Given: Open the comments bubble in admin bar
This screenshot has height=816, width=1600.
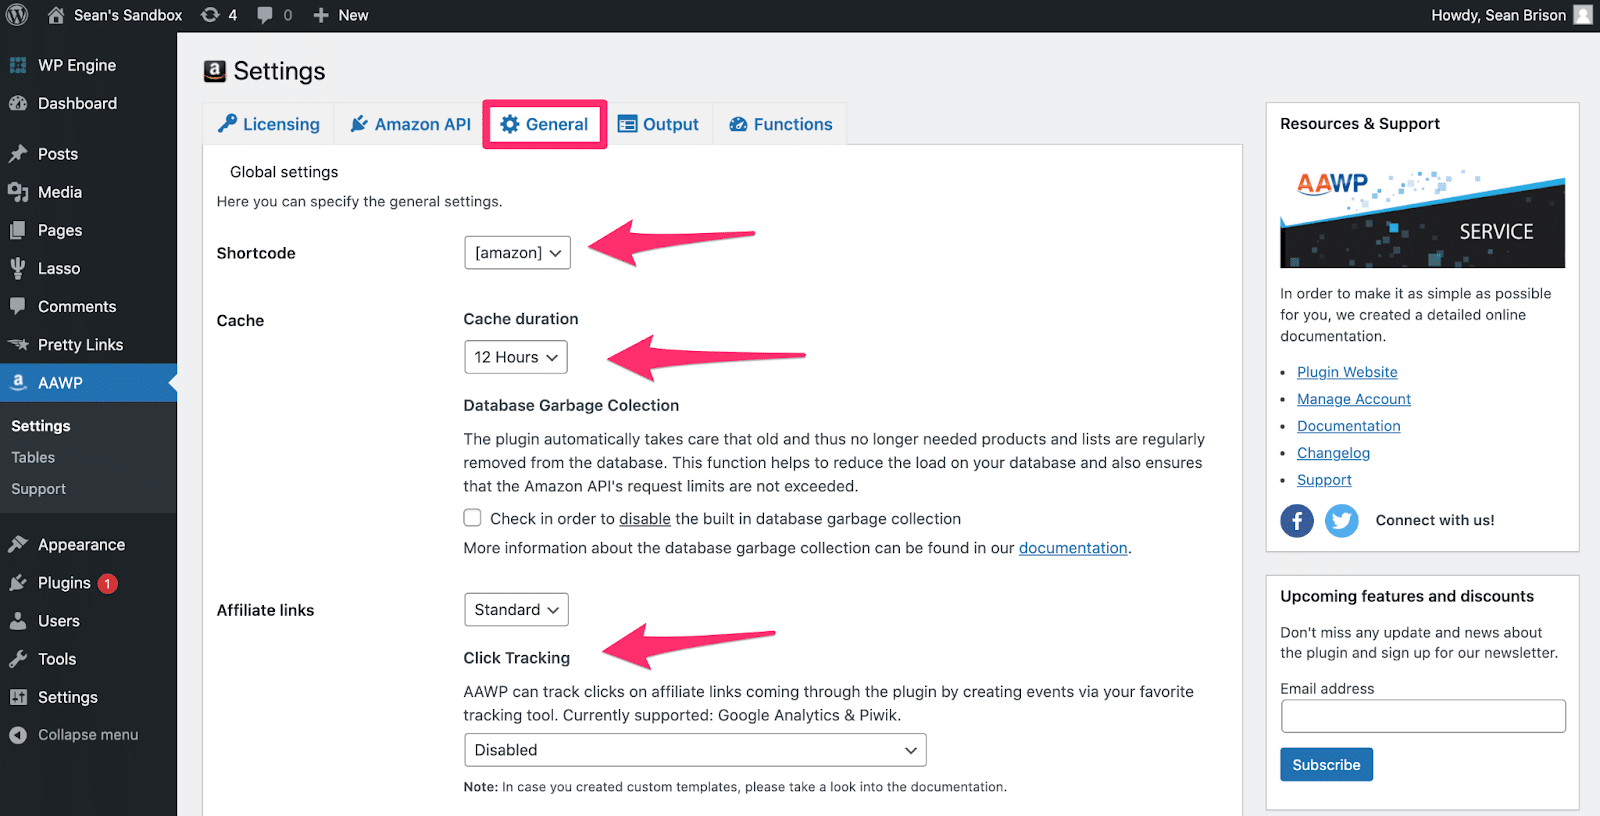Looking at the screenshot, I should (274, 15).
